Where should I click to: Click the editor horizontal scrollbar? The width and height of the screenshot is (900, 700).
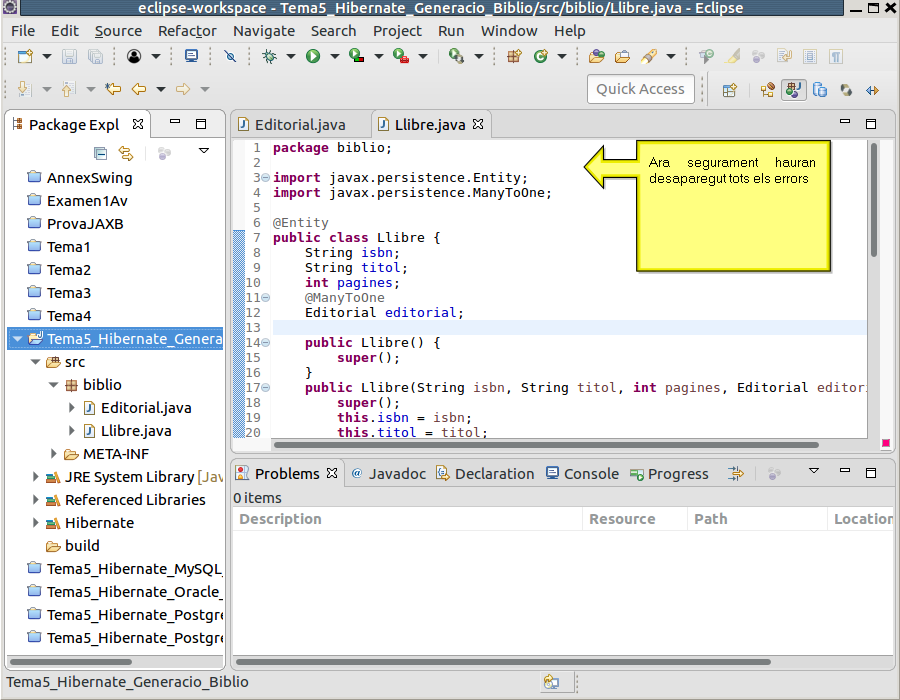[x=546, y=445]
